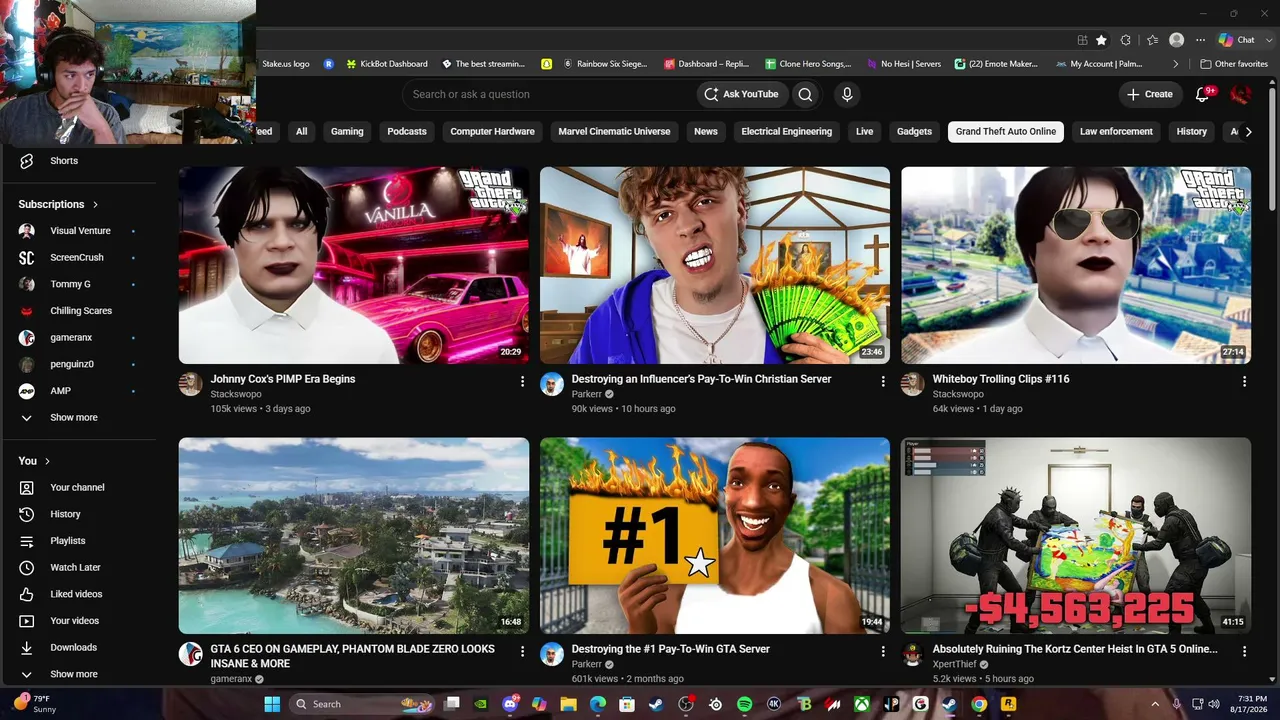This screenshot has width=1280, height=720.
Task: Open more options for GTA 6 CEO video
Action: click(522, 651)
